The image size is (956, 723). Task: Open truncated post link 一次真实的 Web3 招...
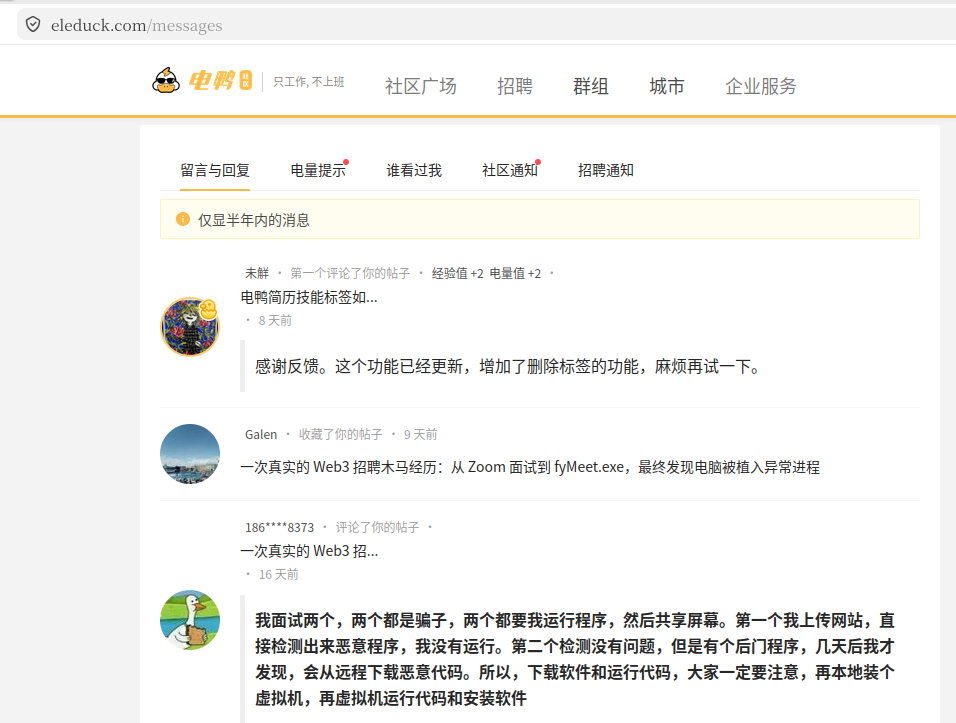click(309, 551)
